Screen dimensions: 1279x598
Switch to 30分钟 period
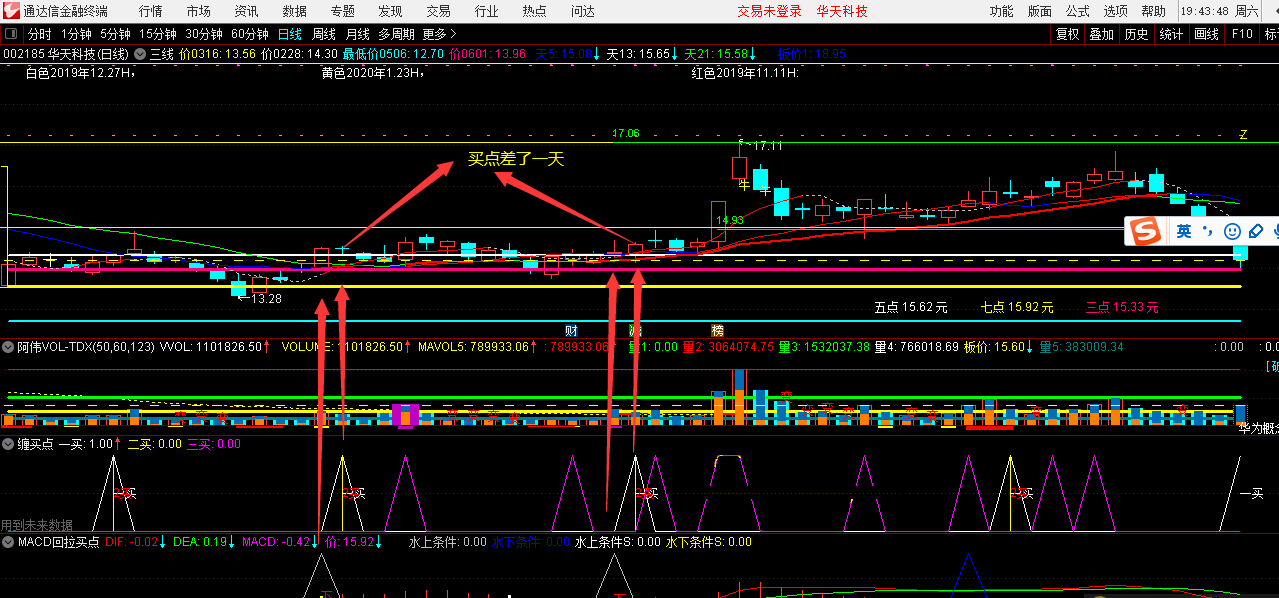(x=204, y=34)
